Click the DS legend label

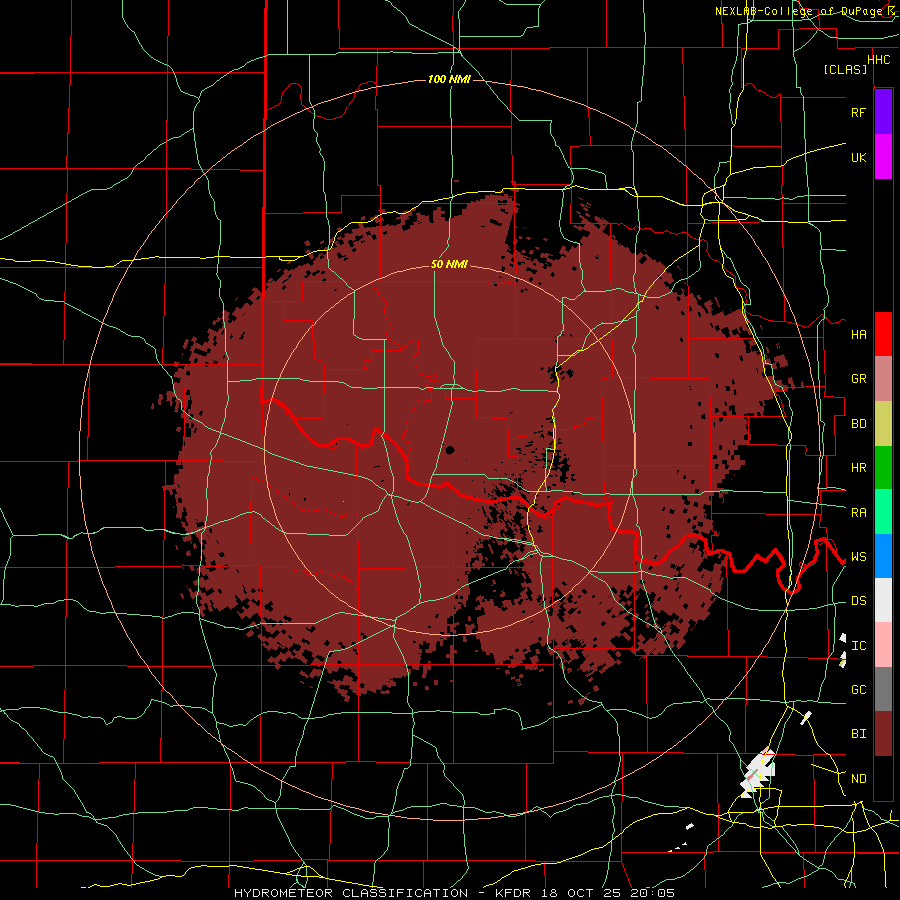[858, 601]
